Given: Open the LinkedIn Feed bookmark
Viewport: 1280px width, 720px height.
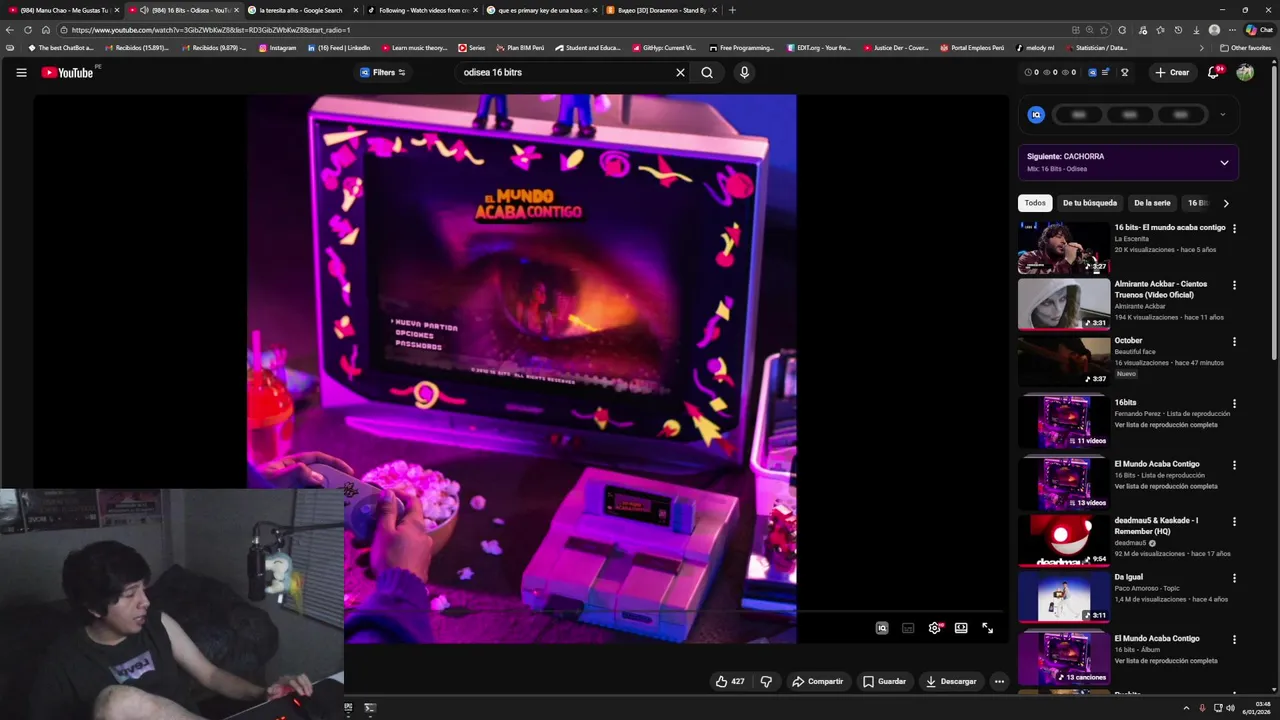Looking at the screenshot, I should click(x=338, y=48).
